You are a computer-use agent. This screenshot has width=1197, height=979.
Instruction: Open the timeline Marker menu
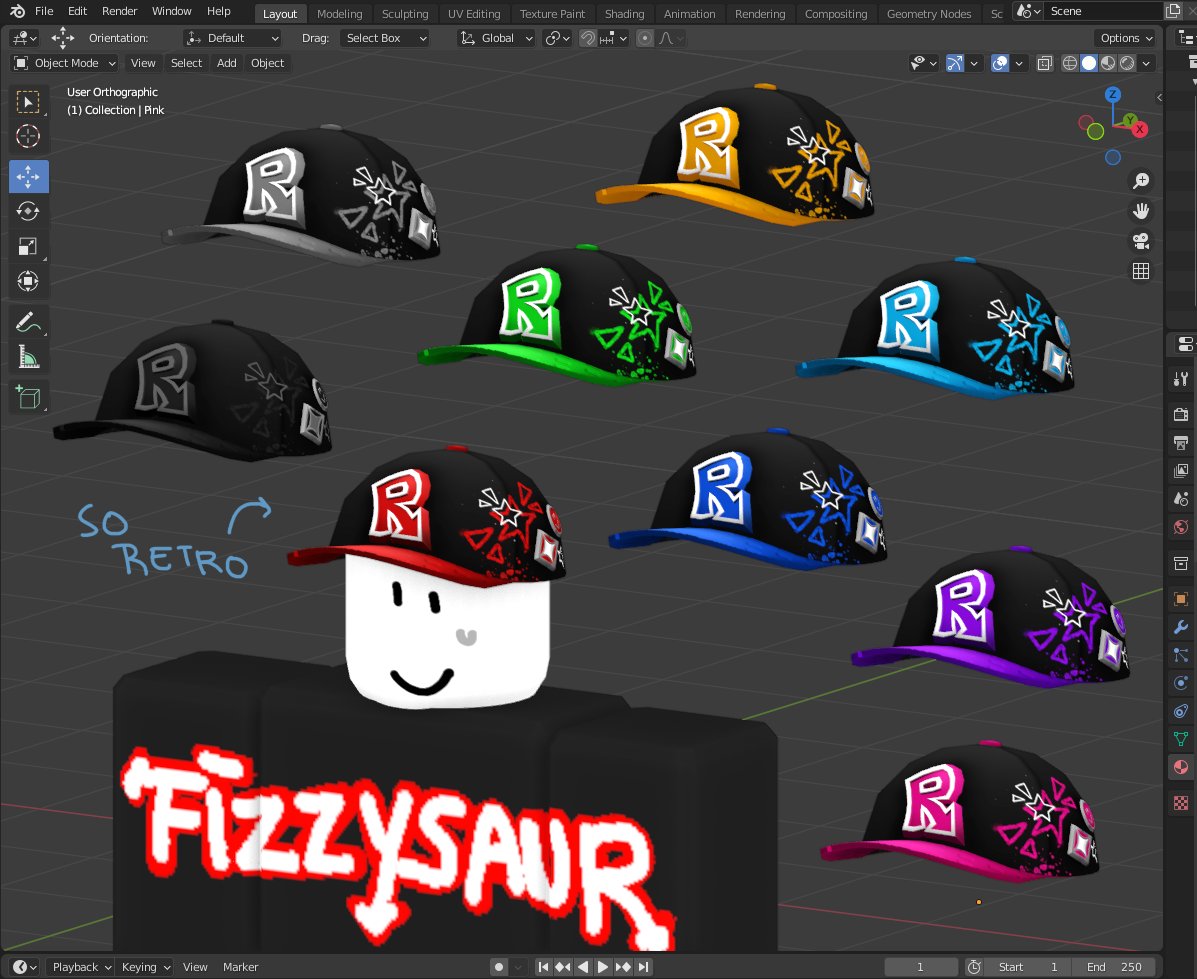click(240, 967)
